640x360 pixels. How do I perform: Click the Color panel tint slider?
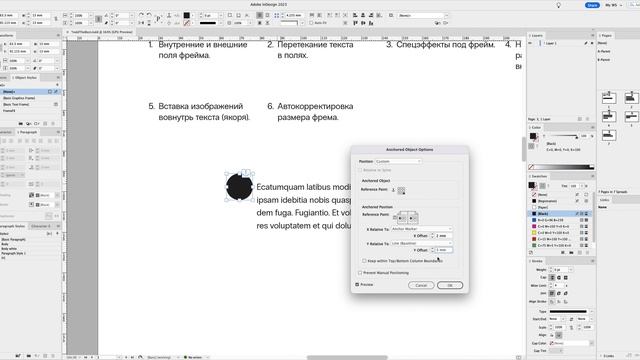tap(562, 136)
